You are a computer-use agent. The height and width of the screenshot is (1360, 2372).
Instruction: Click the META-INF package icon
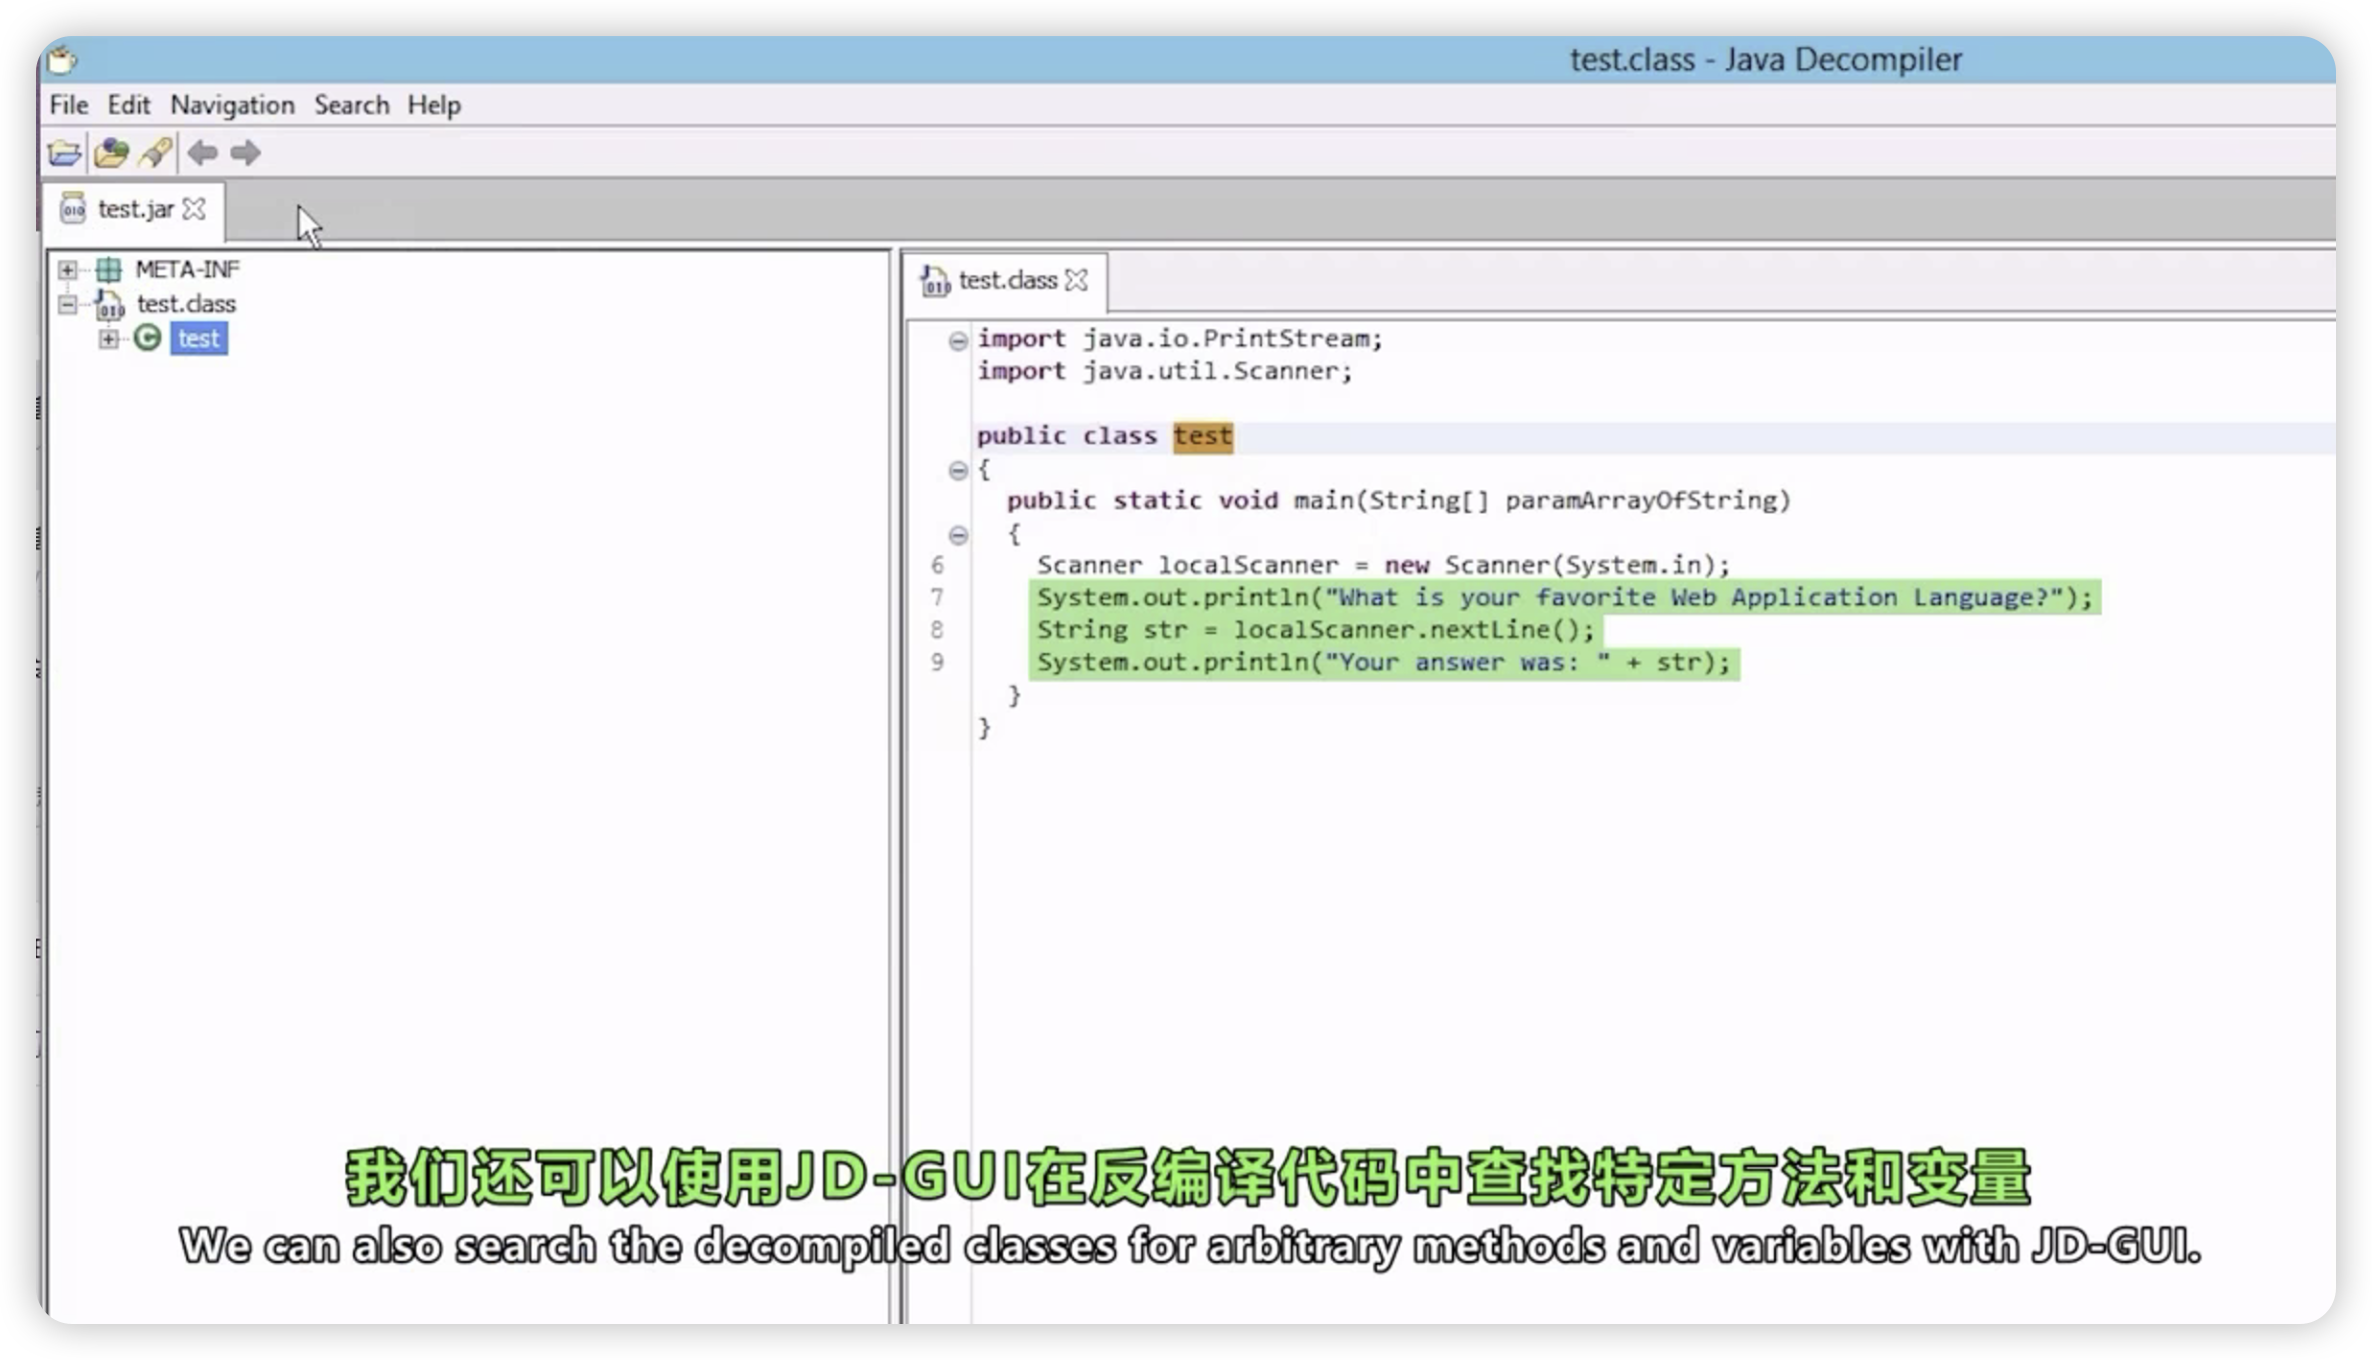pos(108,269)
